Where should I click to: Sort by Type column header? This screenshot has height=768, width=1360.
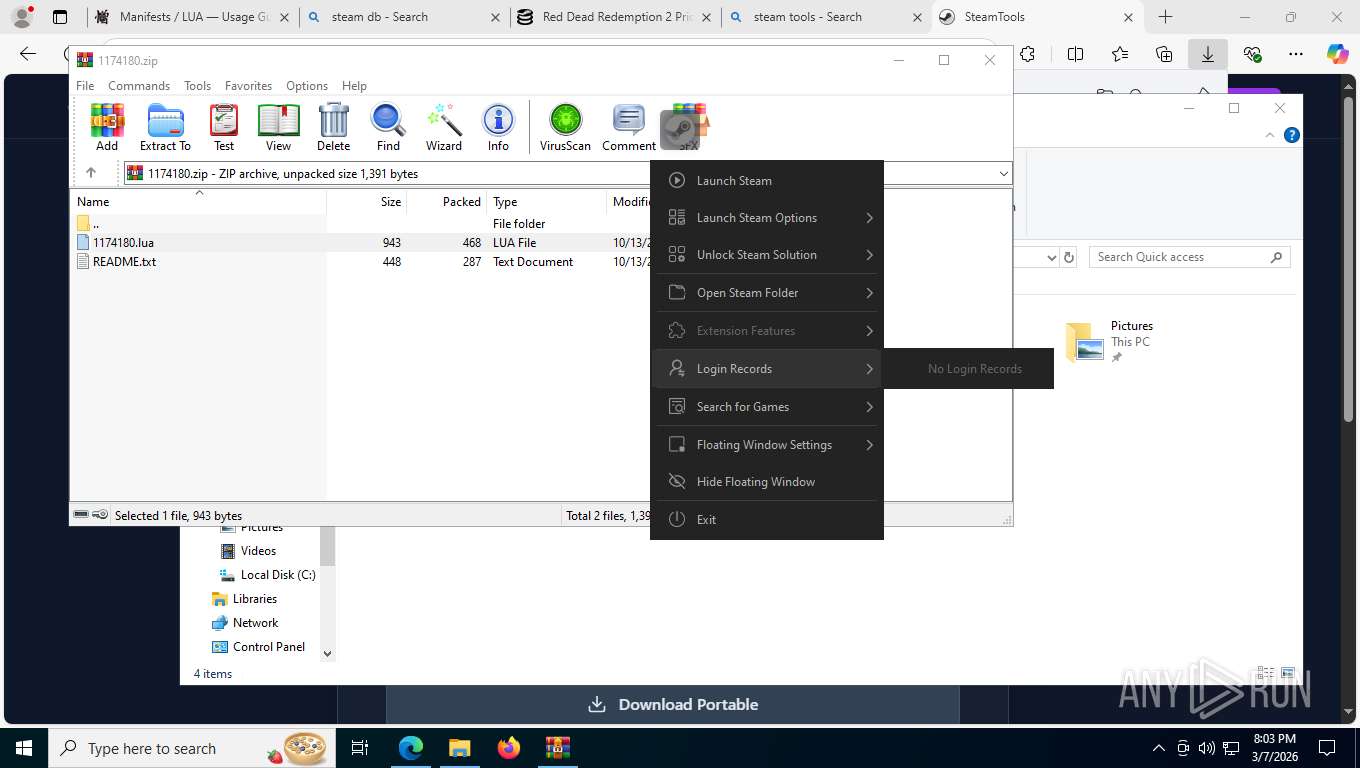click(546, 201)
